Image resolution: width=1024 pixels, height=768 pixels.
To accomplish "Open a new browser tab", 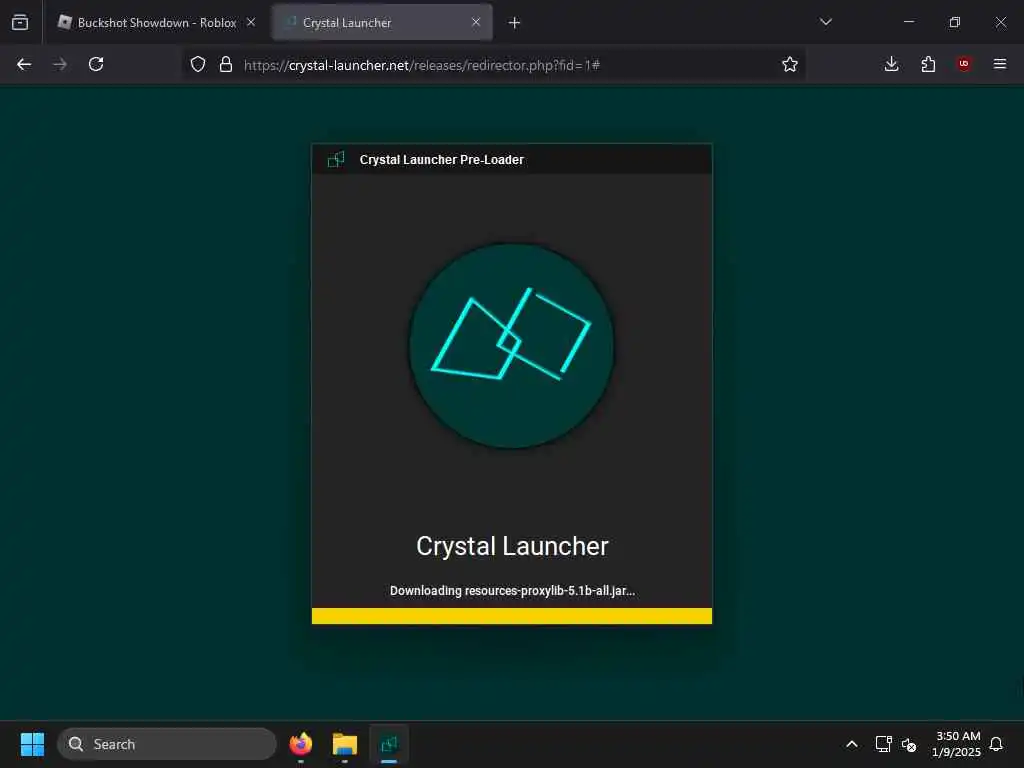I will point(515,23).
